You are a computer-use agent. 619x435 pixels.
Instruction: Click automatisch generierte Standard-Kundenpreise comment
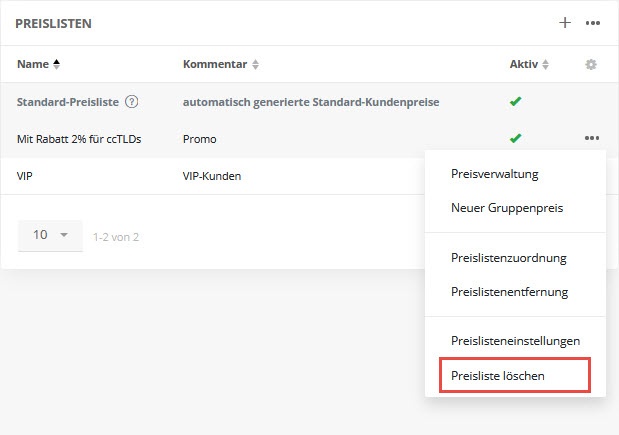coord(311,102)
